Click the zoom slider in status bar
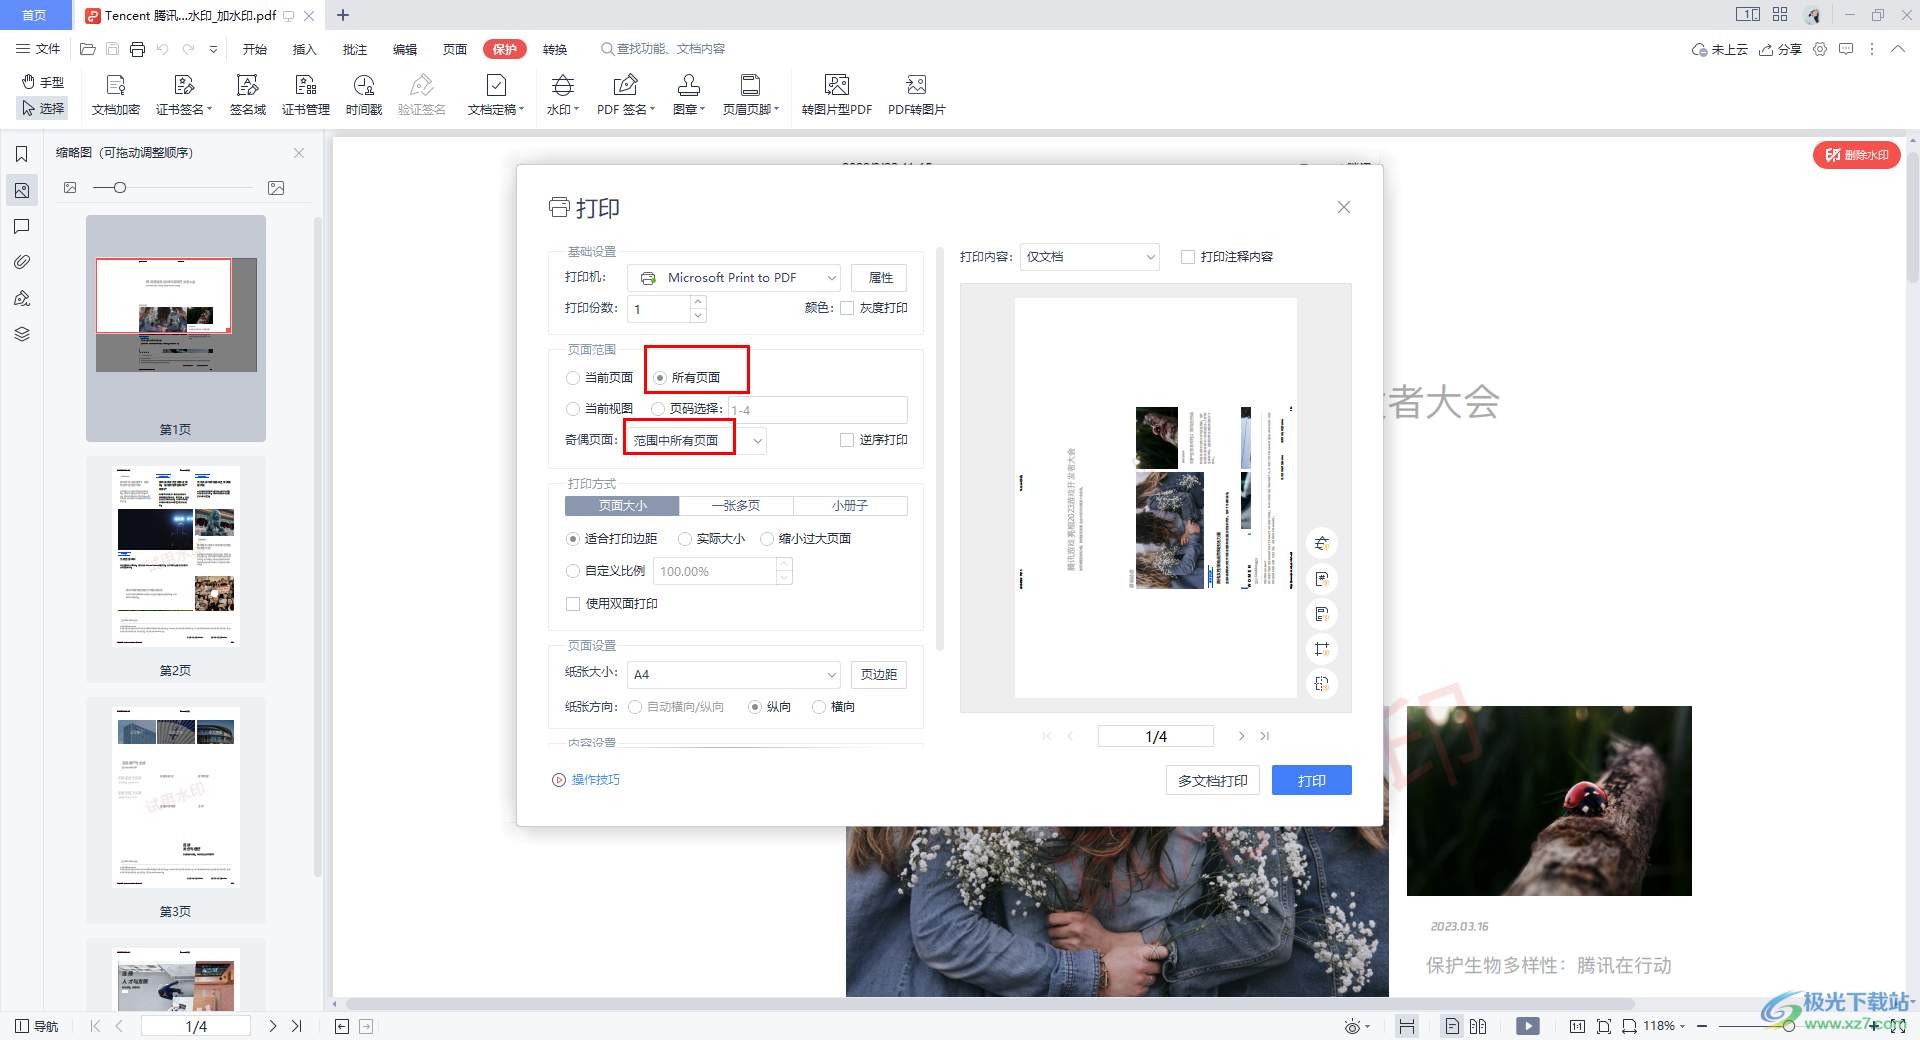Image resolution: width=1920 pixels, height=1040 pixels. pyautogui.click(x=1788, y=1026)
